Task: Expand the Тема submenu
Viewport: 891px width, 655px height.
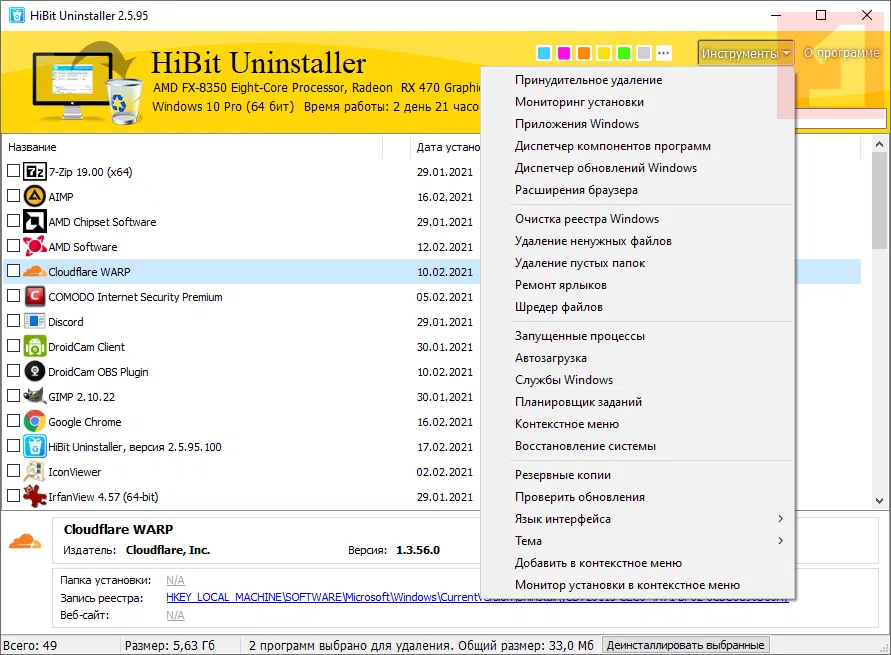Action: [x=637, y=541]
